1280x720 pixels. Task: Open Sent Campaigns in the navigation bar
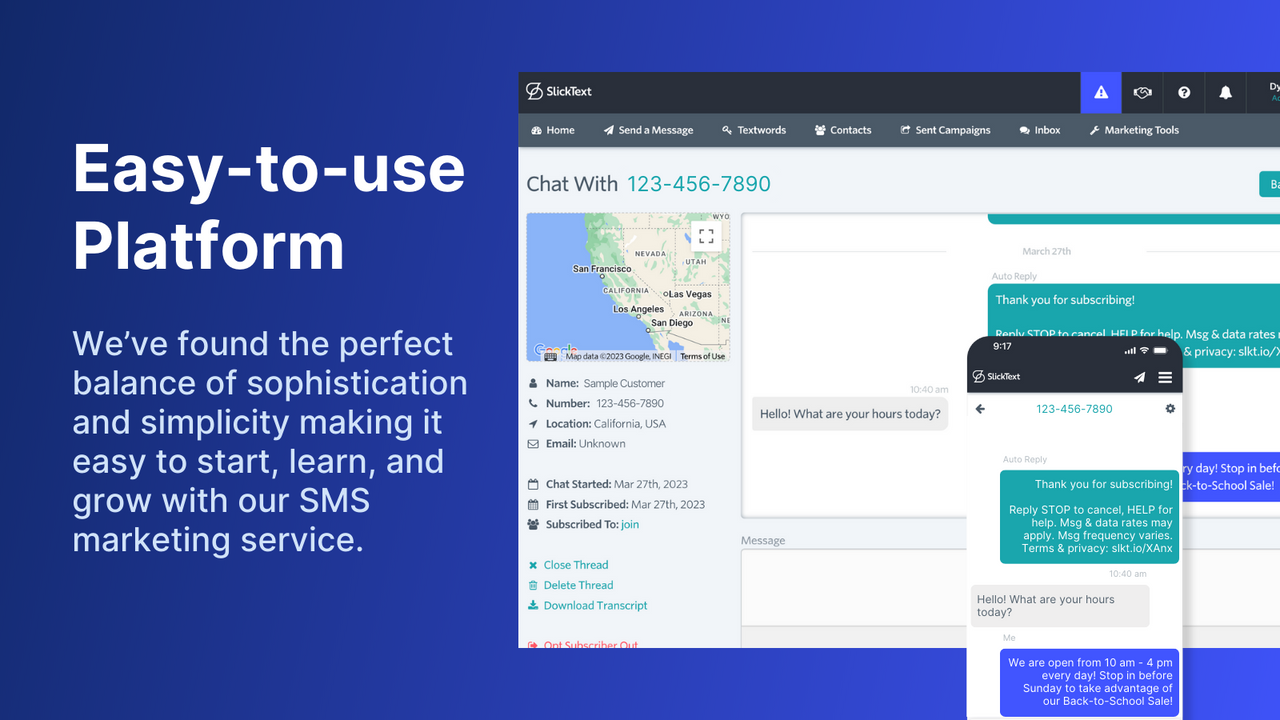[x=945, y=130]
